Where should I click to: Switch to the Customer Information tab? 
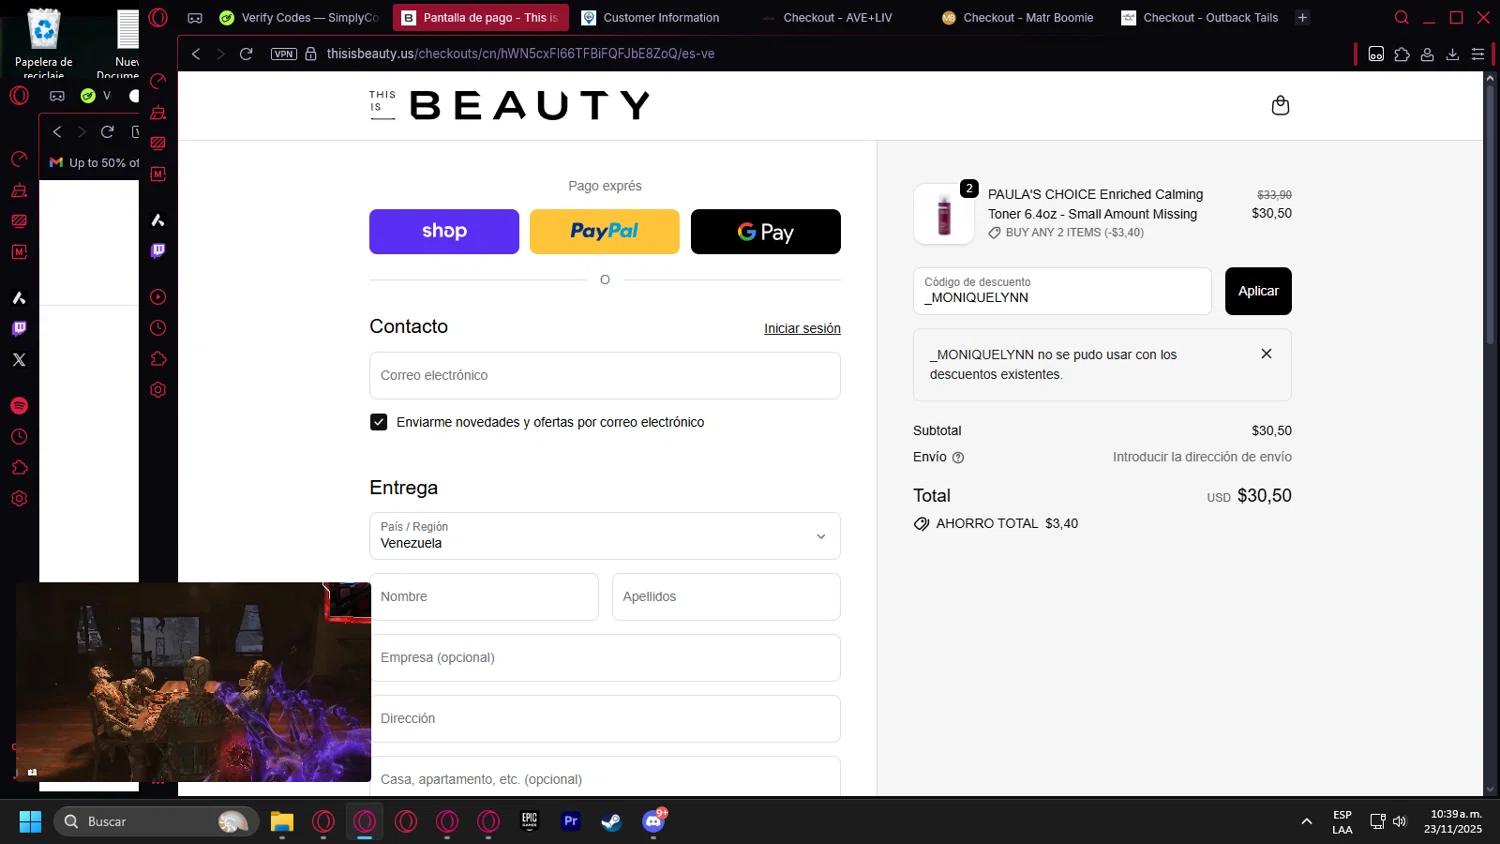pos(661,18)
